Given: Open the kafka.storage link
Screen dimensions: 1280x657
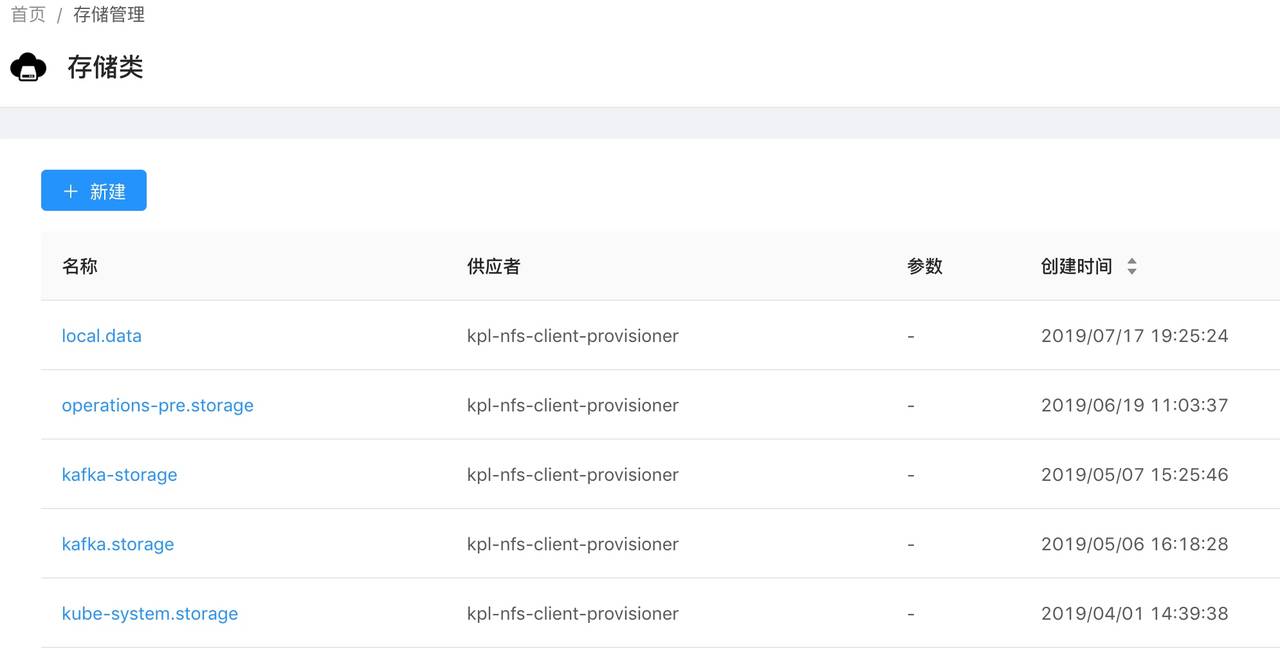Looking at the screenshot, I should coord(118,544).
